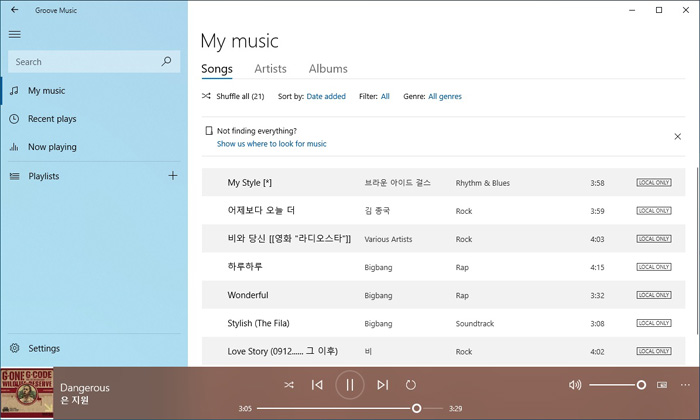Toggle repeat mode
This screenshot has height=420, width=700.
411,385
